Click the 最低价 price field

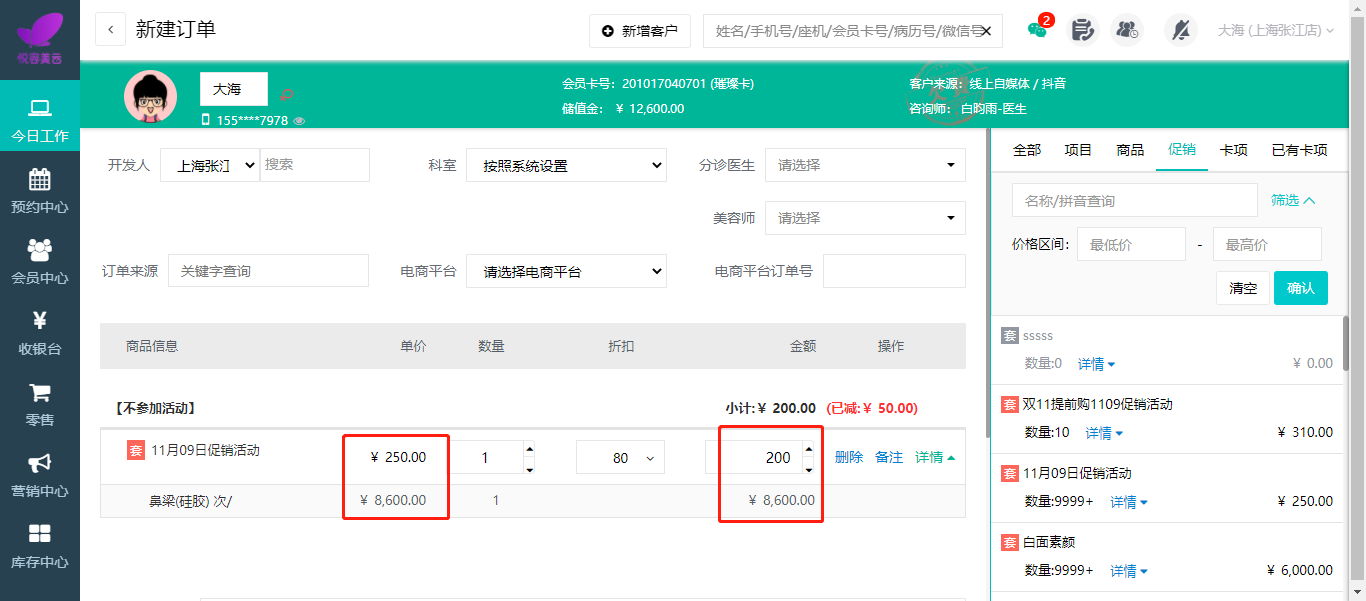1131,244
